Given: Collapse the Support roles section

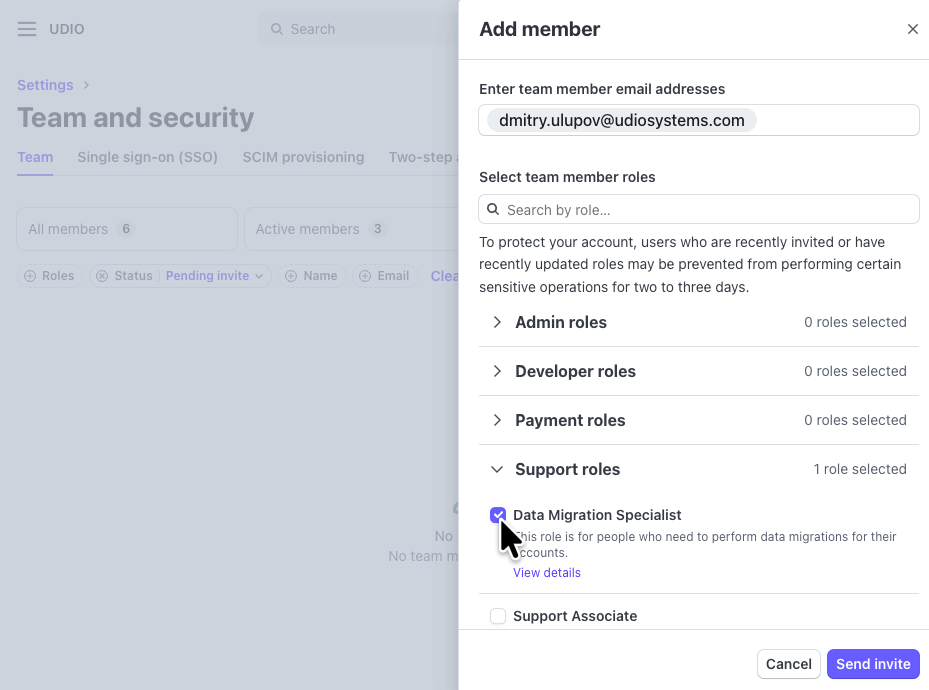Looking at the screenshot, I should pos(497,469).
